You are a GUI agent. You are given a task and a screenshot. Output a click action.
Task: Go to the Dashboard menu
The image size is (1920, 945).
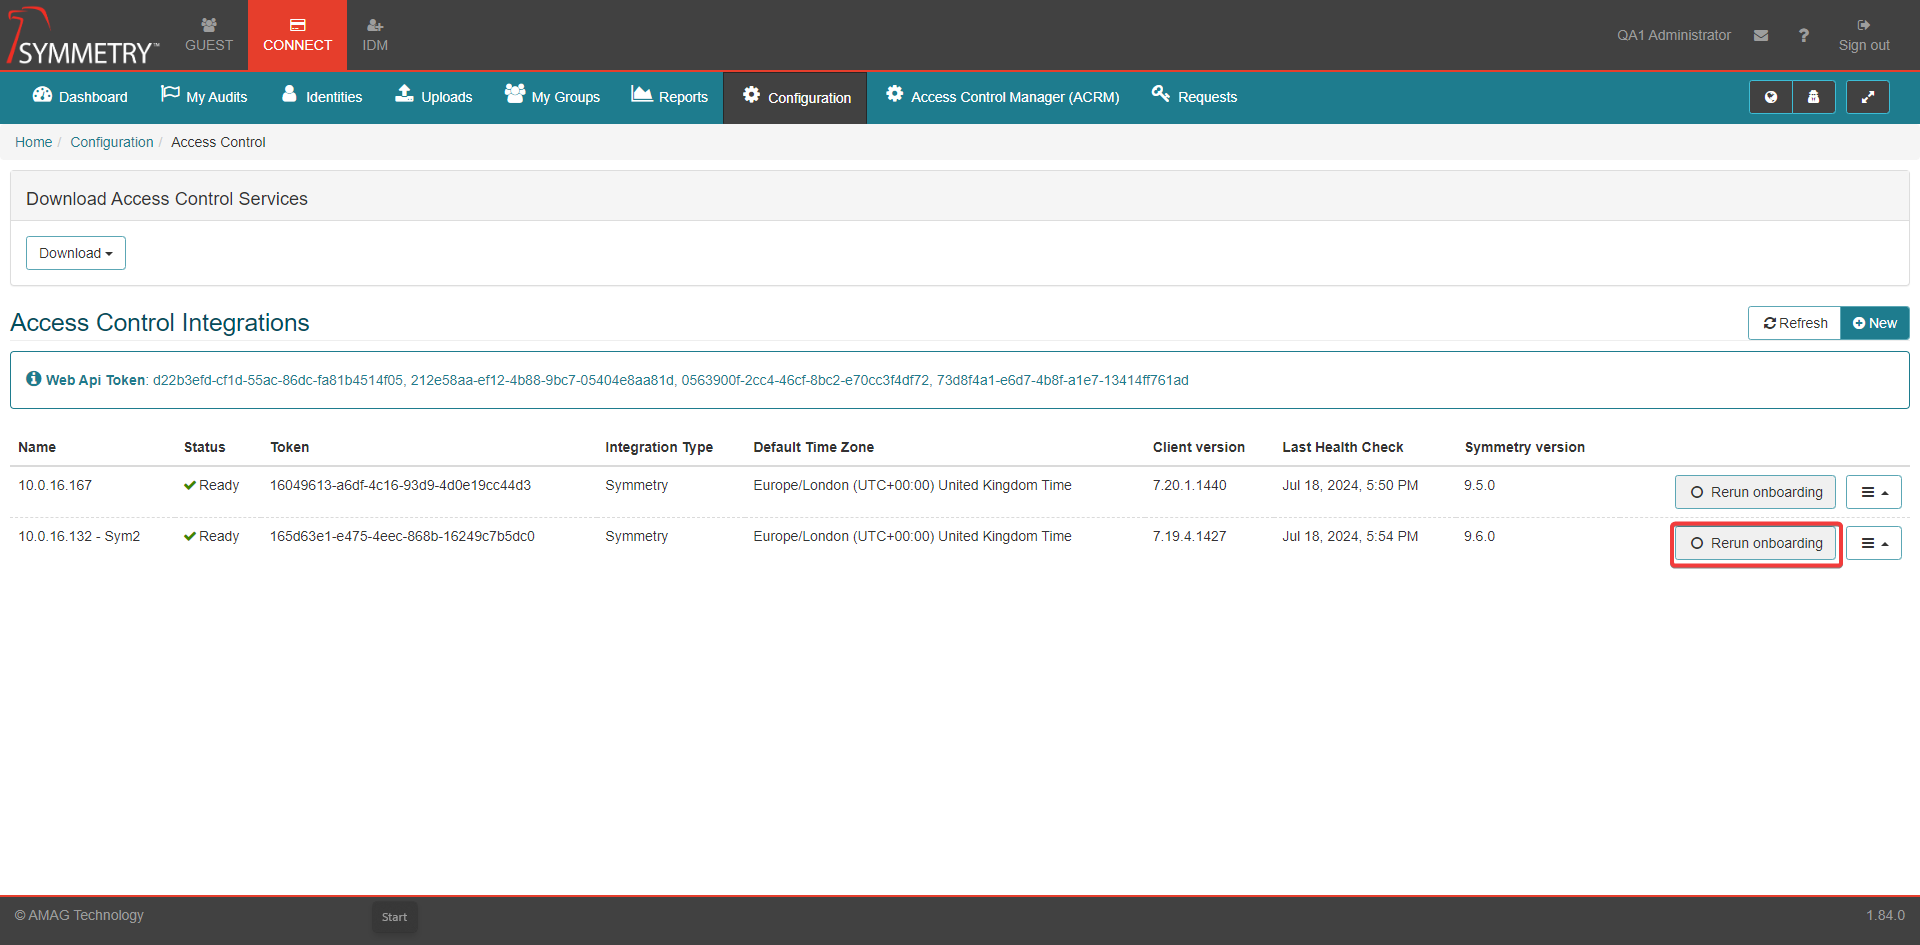click(x=80, y=97)
